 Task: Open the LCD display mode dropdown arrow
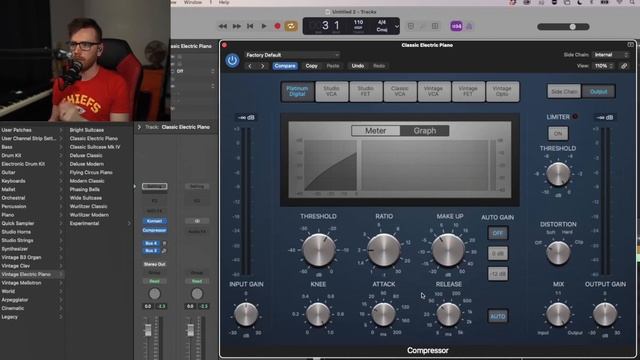click(396, 27)
